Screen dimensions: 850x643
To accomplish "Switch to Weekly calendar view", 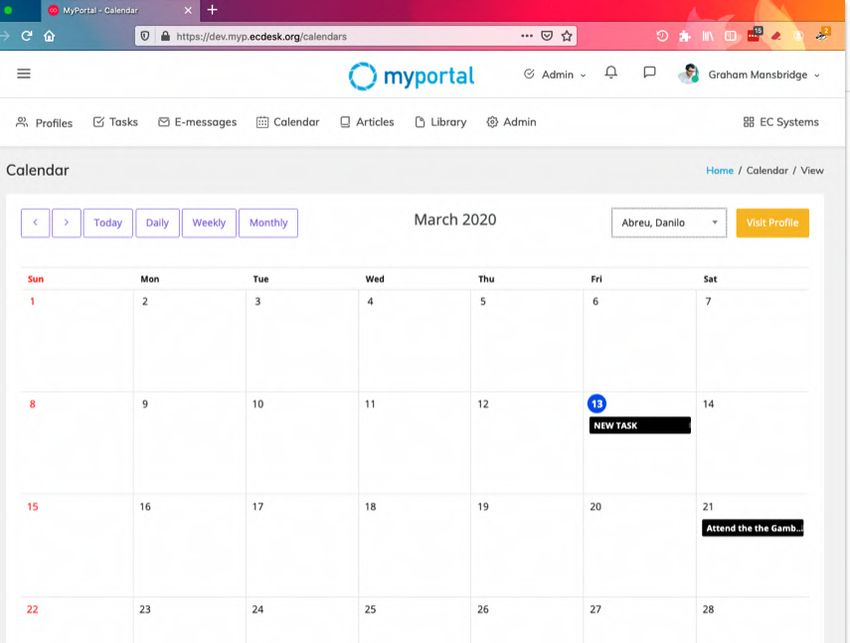I will coord(209,223).
